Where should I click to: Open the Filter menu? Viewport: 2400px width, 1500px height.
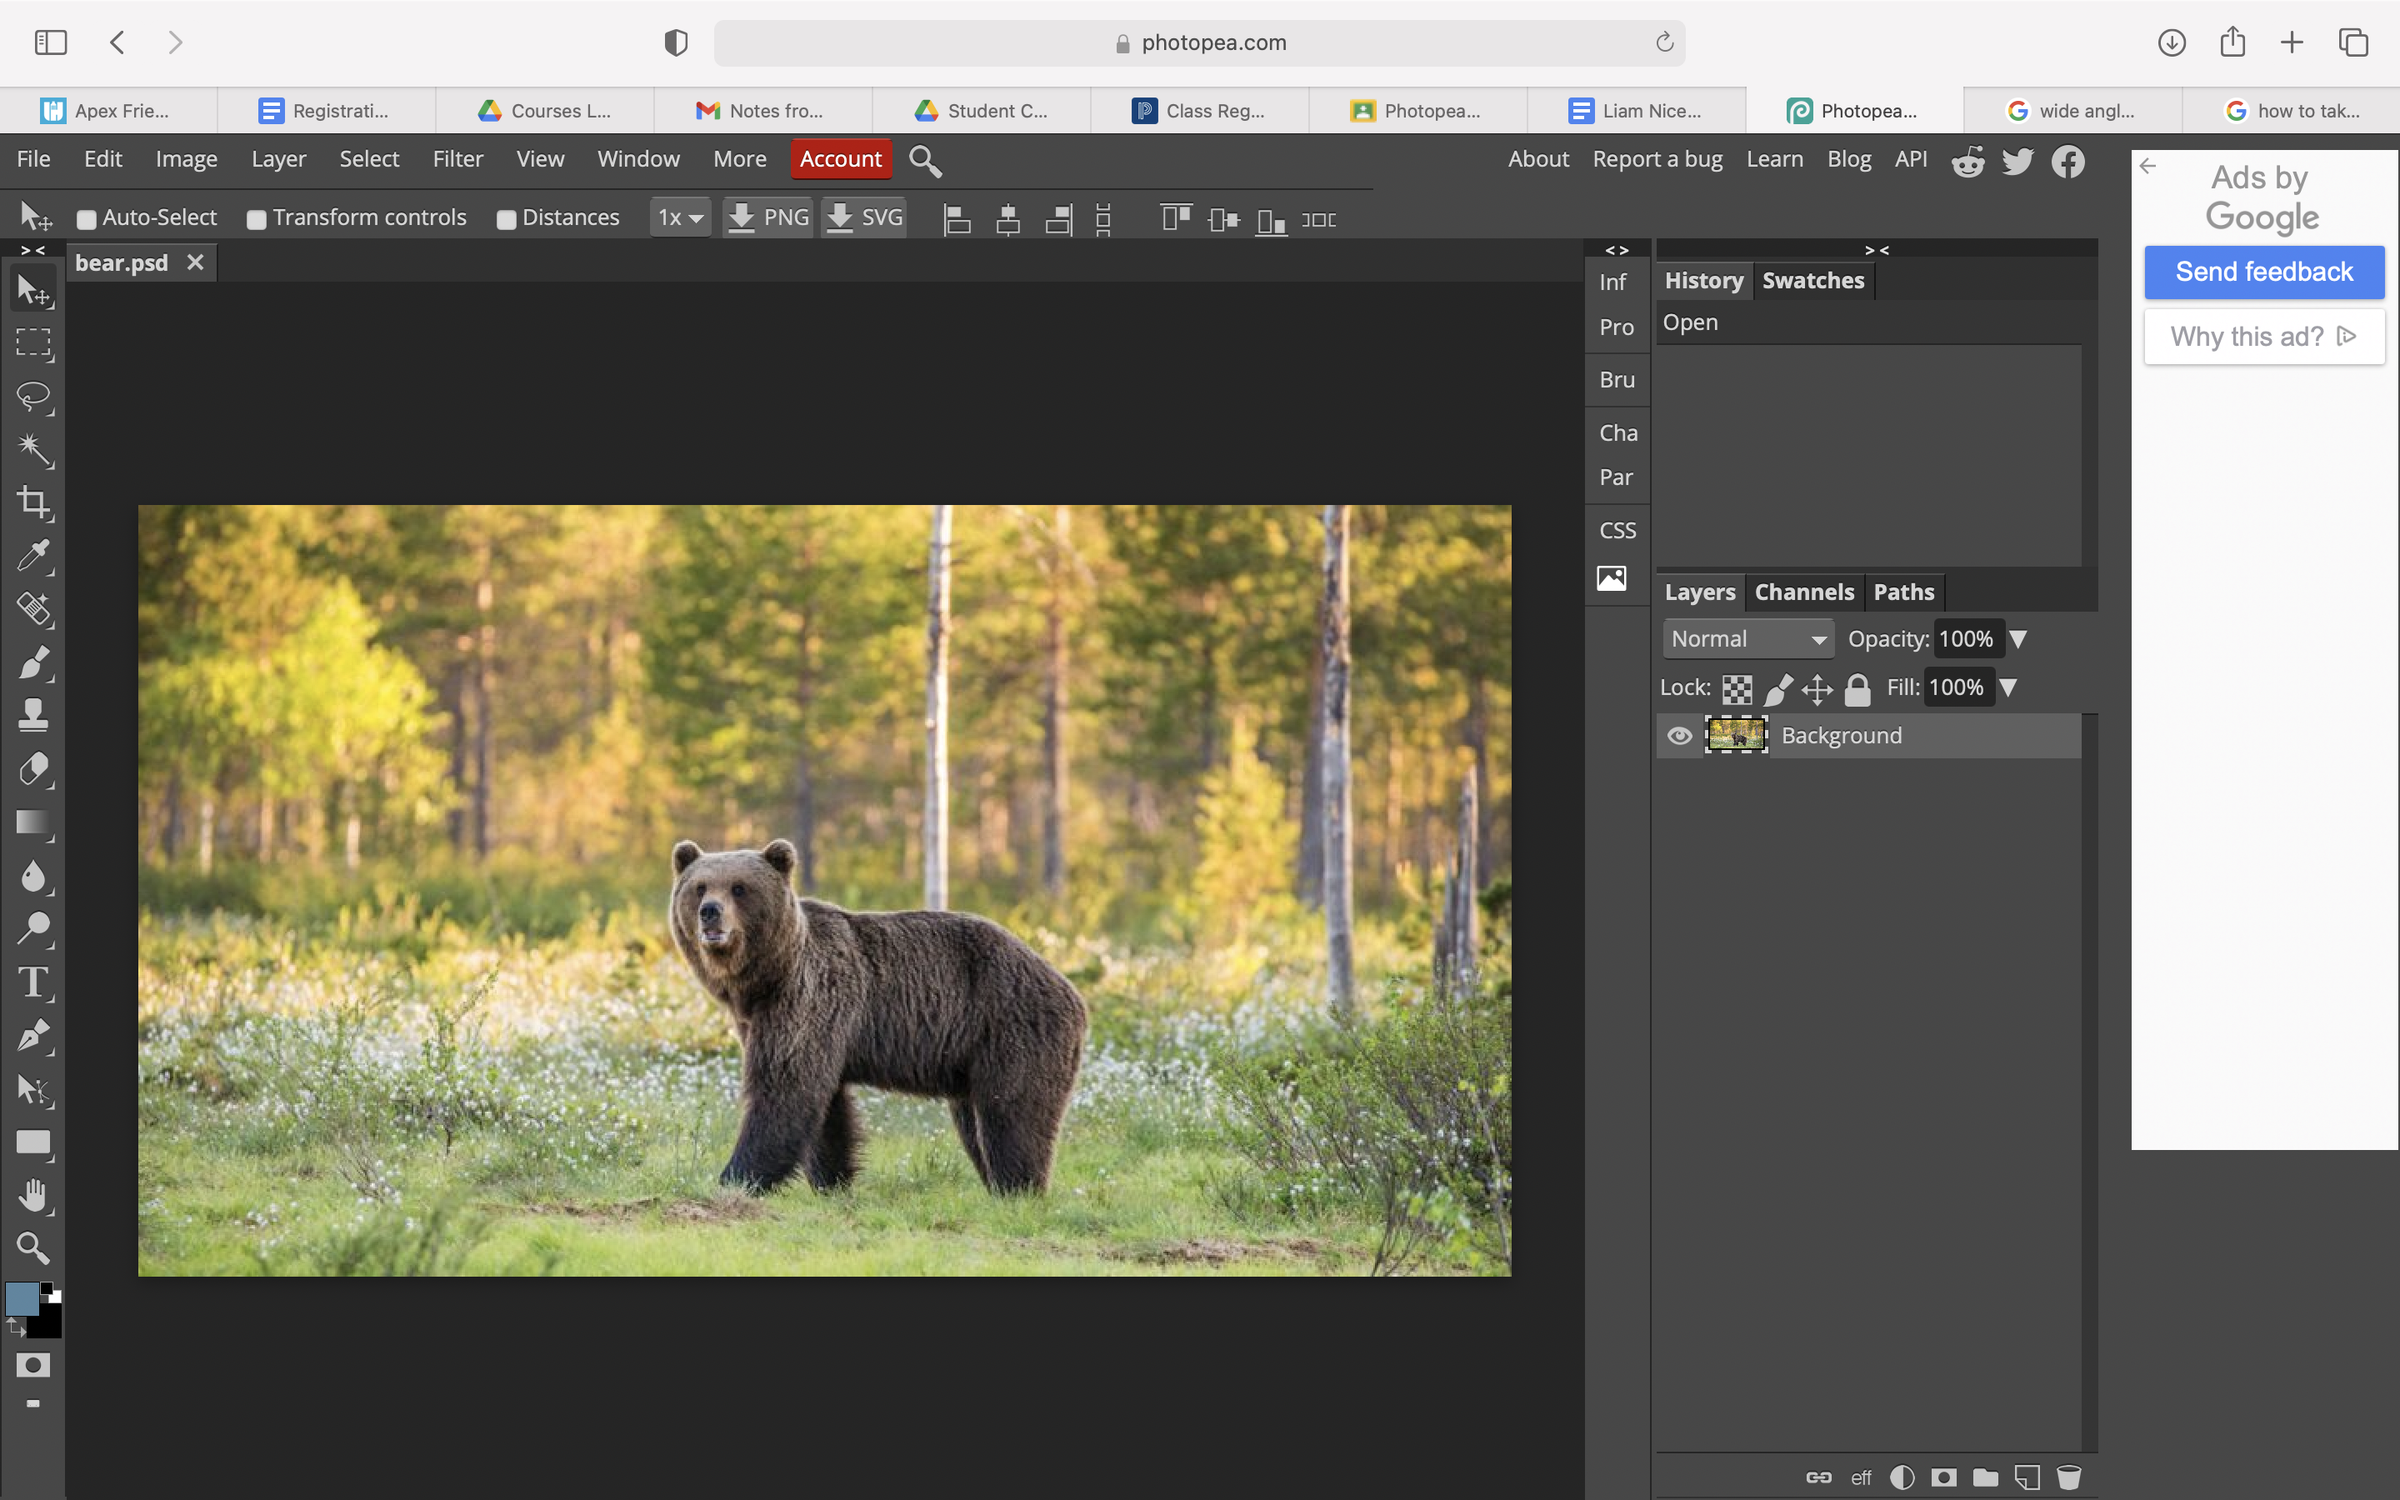pyautogui.click(x=457, y=158)
